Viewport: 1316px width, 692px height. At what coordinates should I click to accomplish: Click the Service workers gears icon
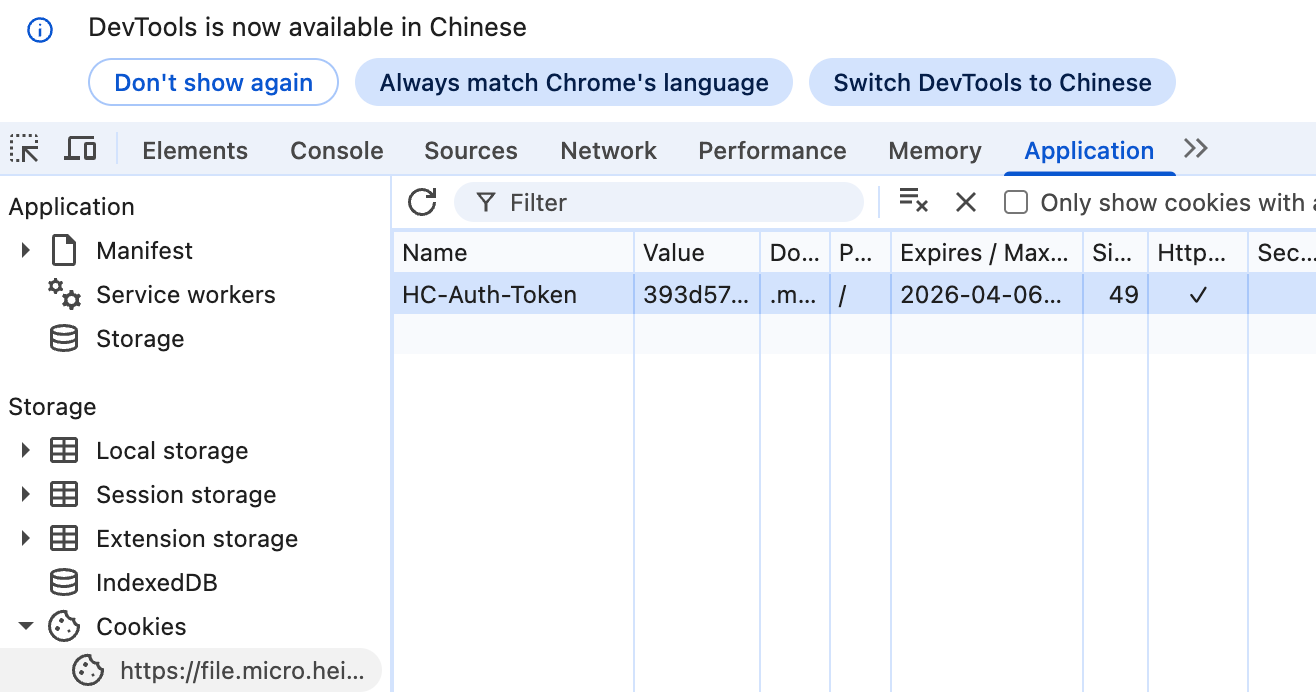coord(64,294)
